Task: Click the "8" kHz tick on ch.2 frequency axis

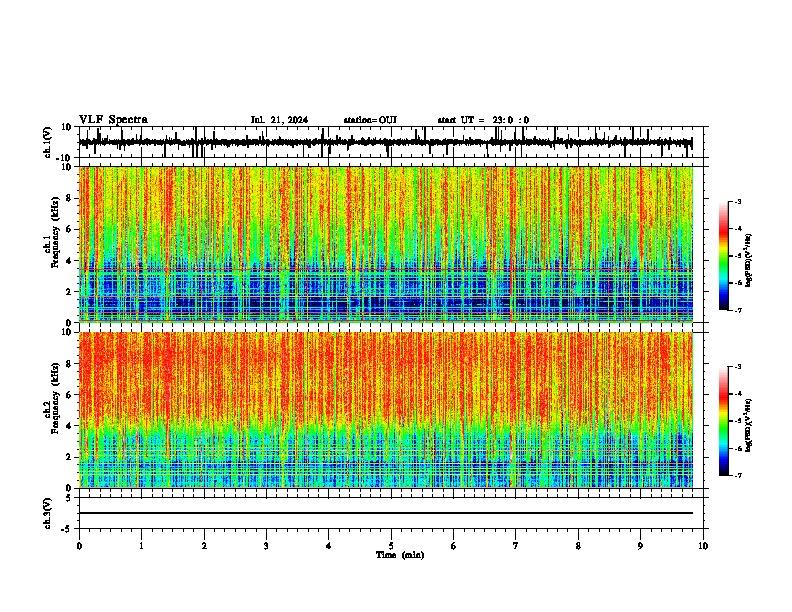Action: pos(70,364)
